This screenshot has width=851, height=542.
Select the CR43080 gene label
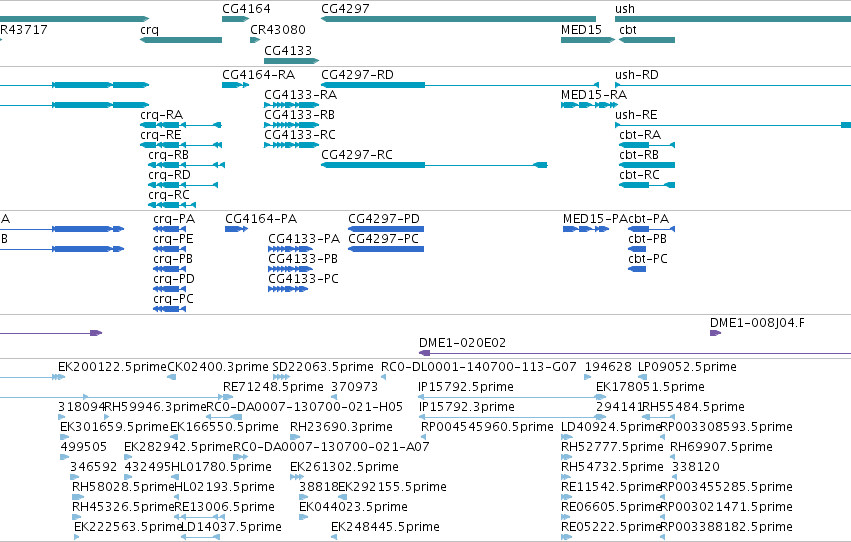coord(277,30)
